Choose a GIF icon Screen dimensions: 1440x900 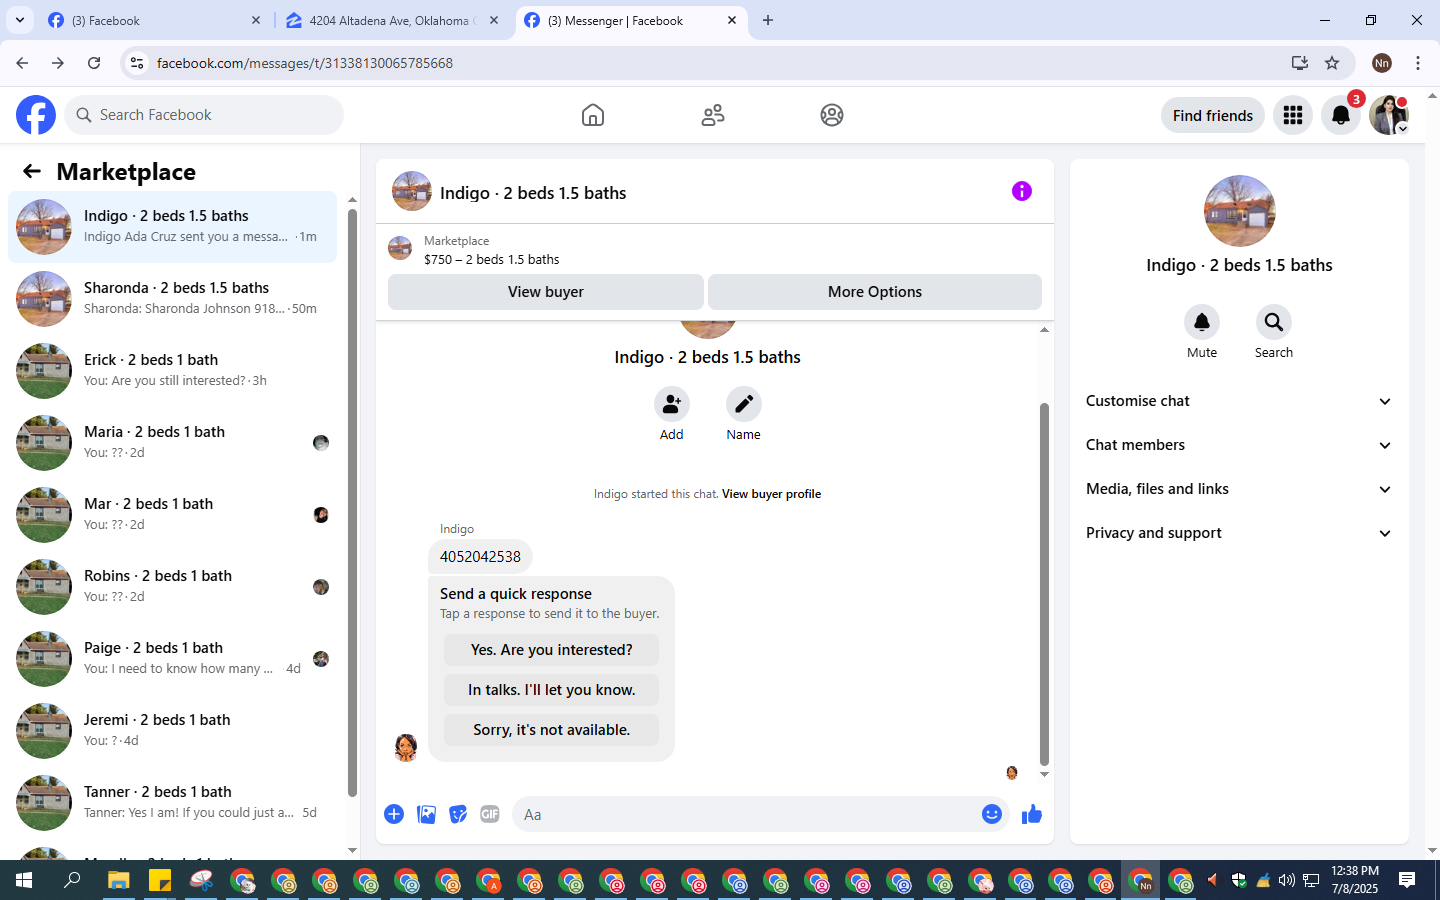pos(490,814)
